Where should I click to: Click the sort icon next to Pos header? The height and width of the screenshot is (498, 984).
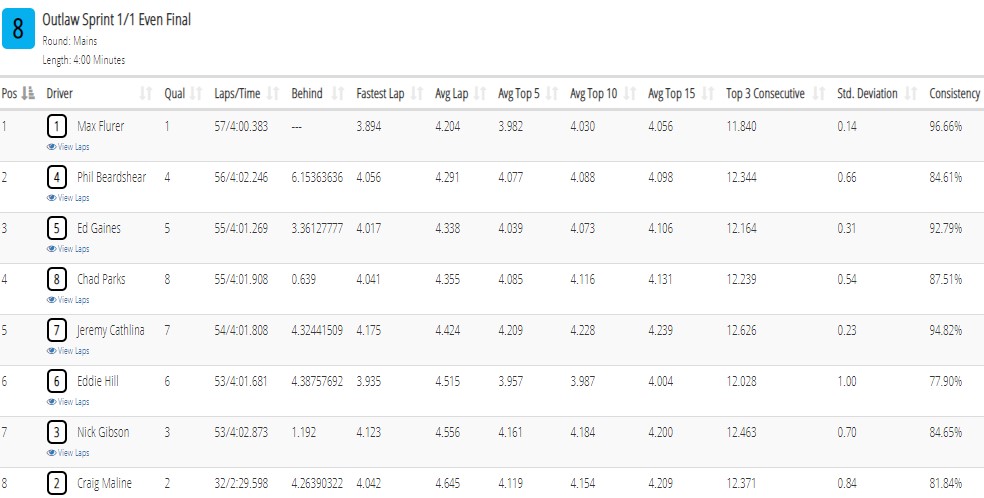coord(28,93)
